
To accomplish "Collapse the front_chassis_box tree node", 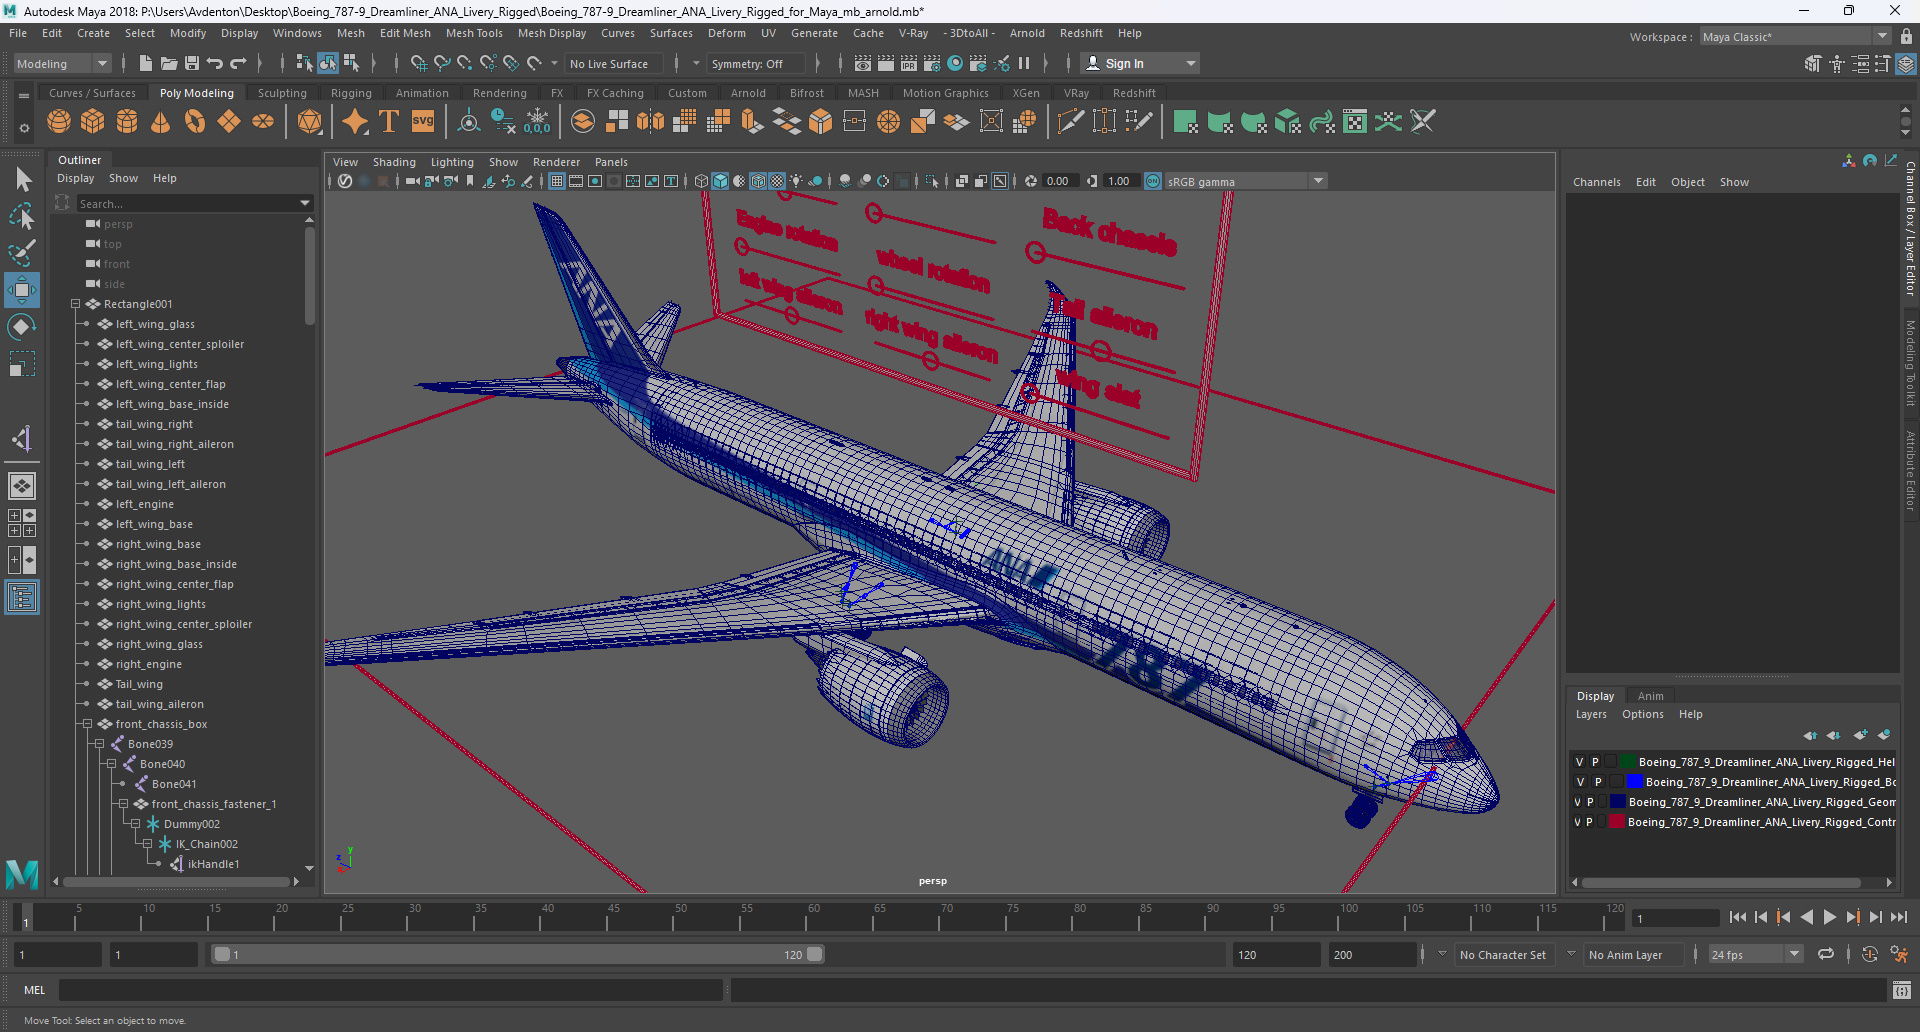I will point(87,724).
